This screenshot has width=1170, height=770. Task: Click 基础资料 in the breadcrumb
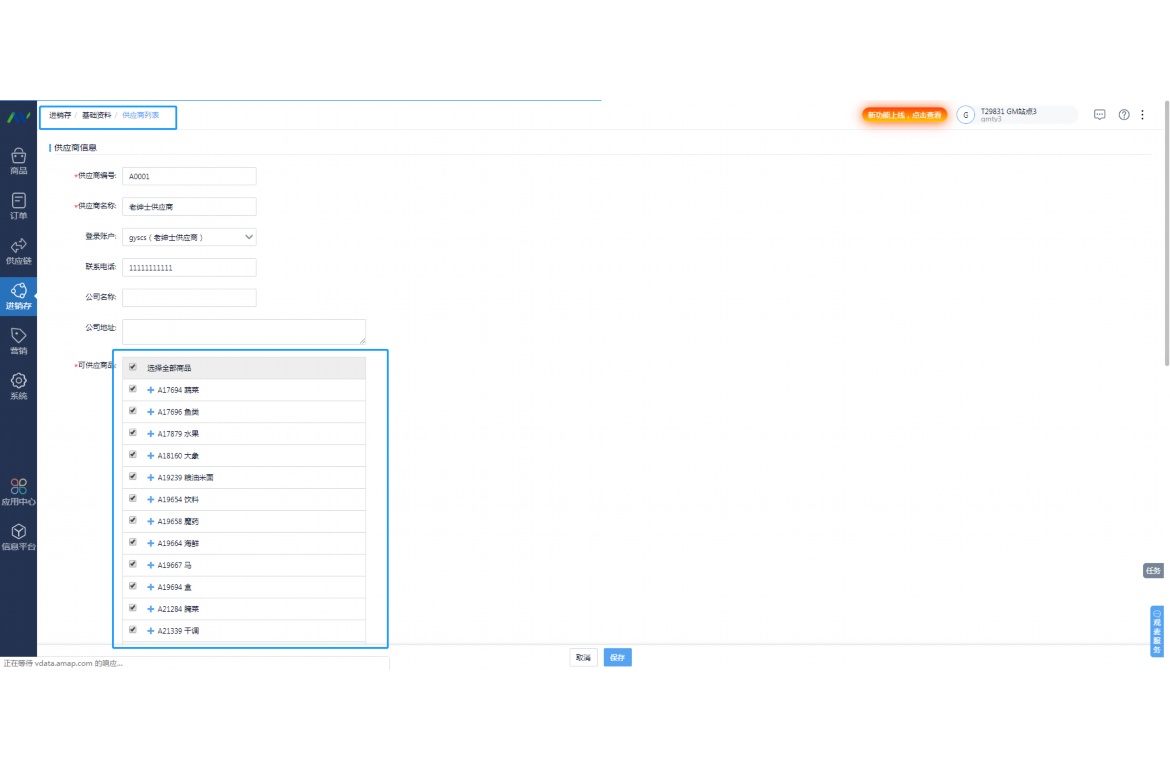pos(97,116)
